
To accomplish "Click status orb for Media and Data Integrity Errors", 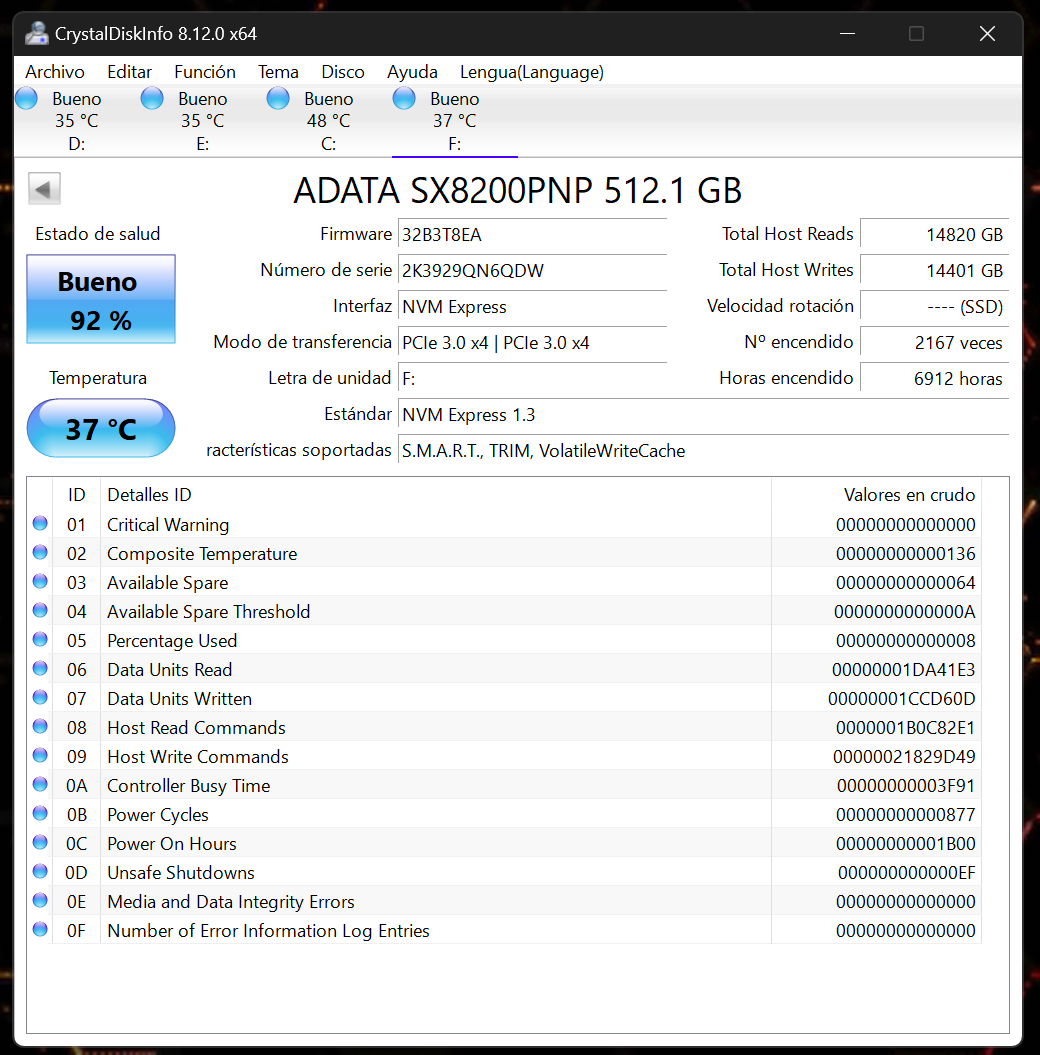I will pos(40,900).
